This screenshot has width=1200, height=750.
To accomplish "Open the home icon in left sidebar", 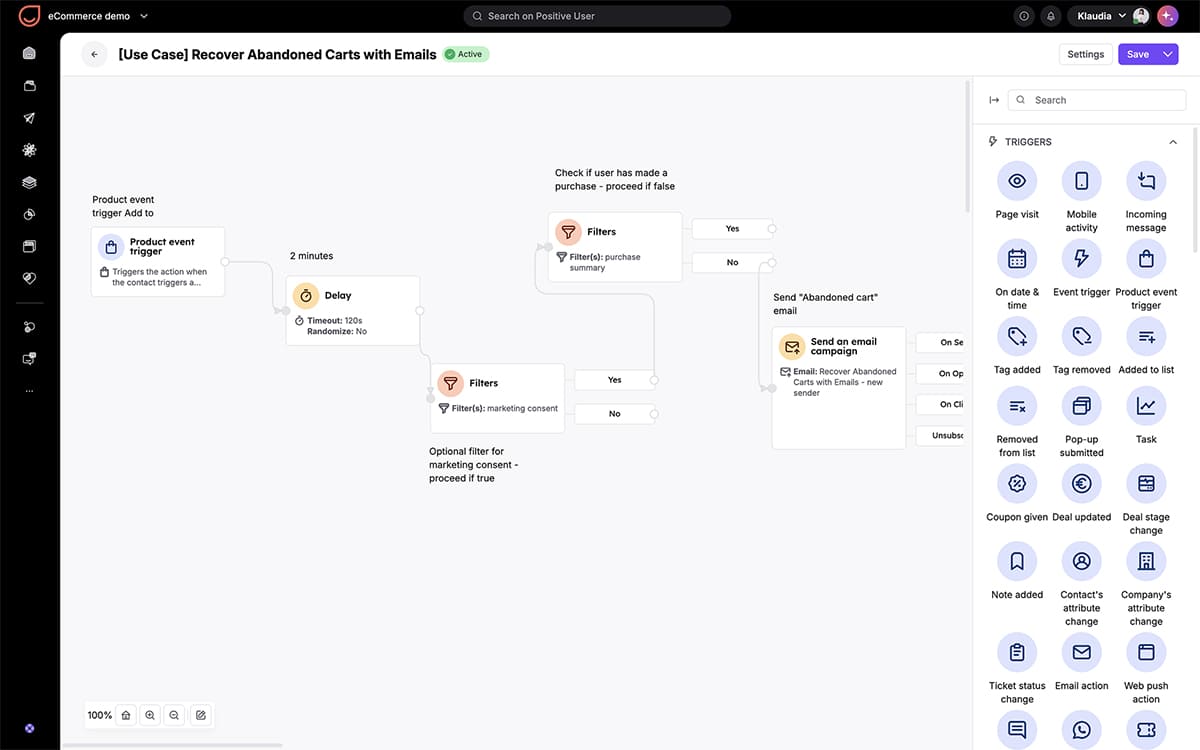I will 29,54.
